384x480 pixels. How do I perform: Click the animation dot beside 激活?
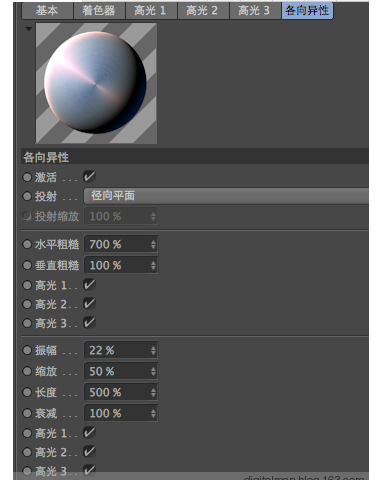click(27, 177)
